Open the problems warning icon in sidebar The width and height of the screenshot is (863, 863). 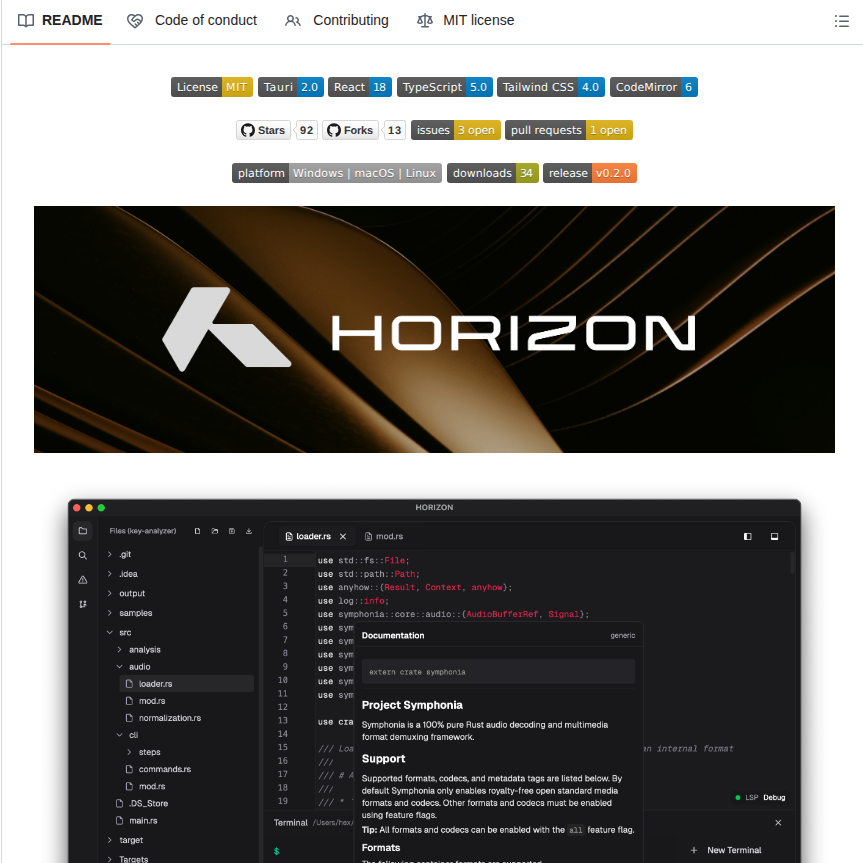82,579
